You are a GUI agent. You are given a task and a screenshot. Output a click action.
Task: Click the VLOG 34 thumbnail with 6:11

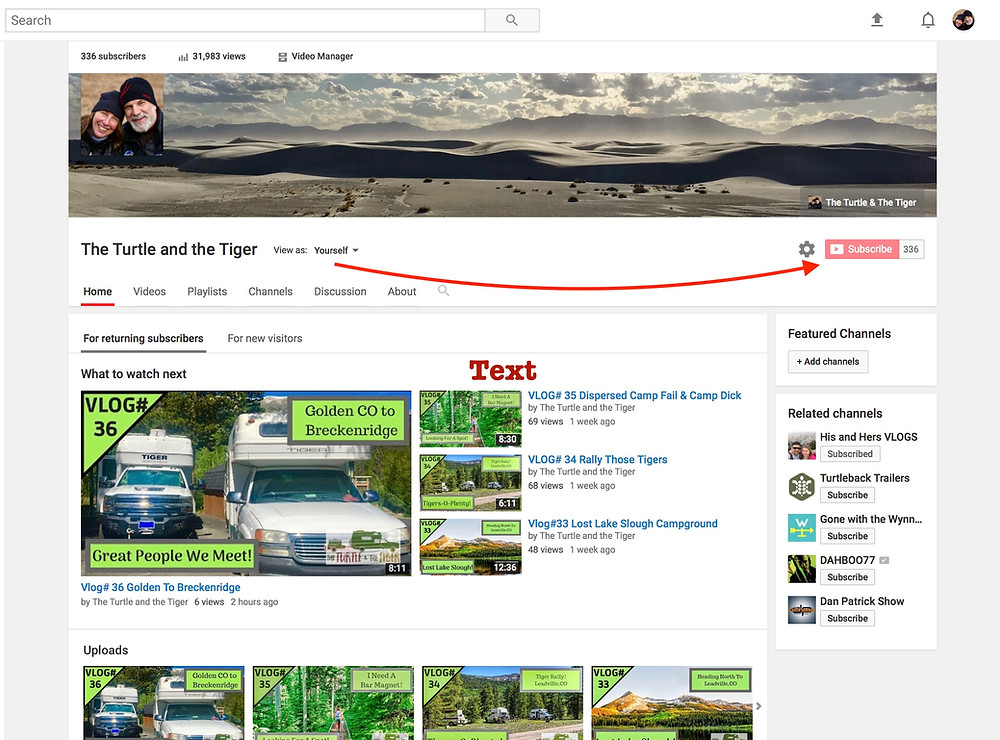[x=471, y=483]
